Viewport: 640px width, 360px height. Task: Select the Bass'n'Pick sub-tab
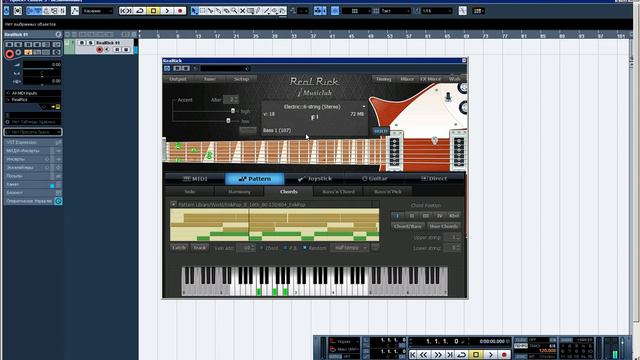388,191
